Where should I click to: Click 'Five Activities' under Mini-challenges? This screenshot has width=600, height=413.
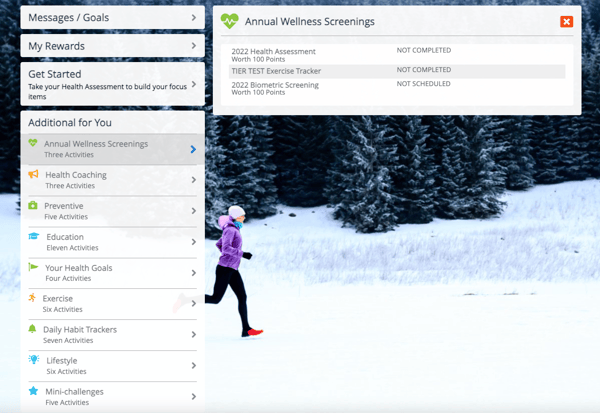pos(67,402)
